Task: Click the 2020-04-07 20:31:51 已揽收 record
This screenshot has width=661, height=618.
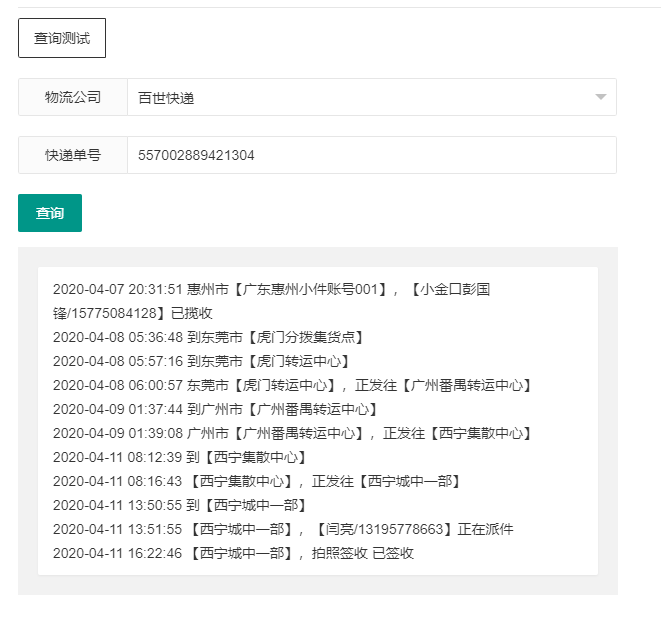Action: 271,301
